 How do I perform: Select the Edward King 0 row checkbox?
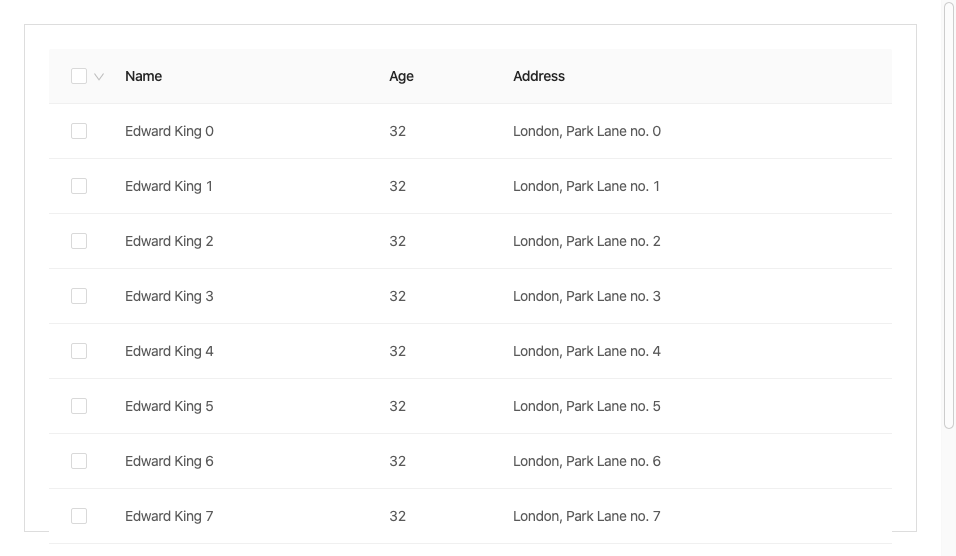(79, 131)
